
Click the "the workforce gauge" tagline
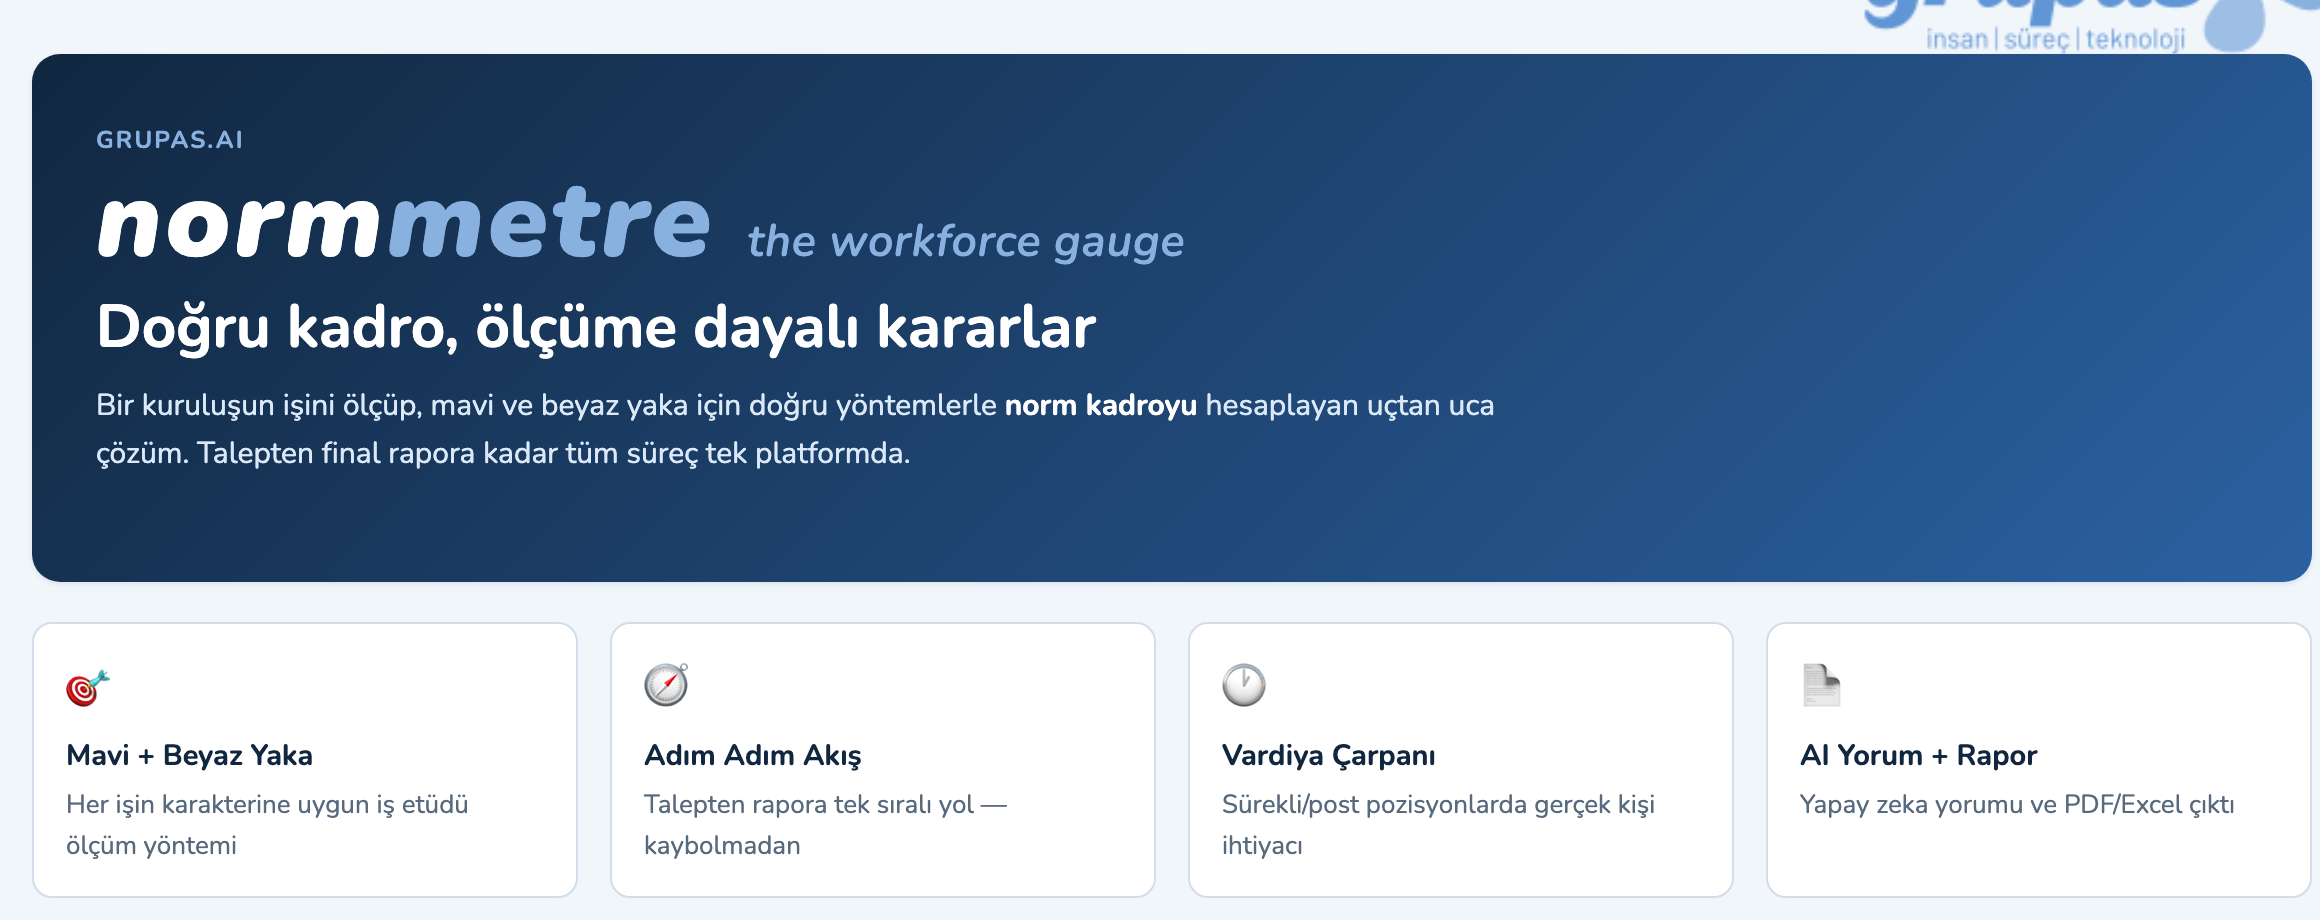tap(966, 242)
